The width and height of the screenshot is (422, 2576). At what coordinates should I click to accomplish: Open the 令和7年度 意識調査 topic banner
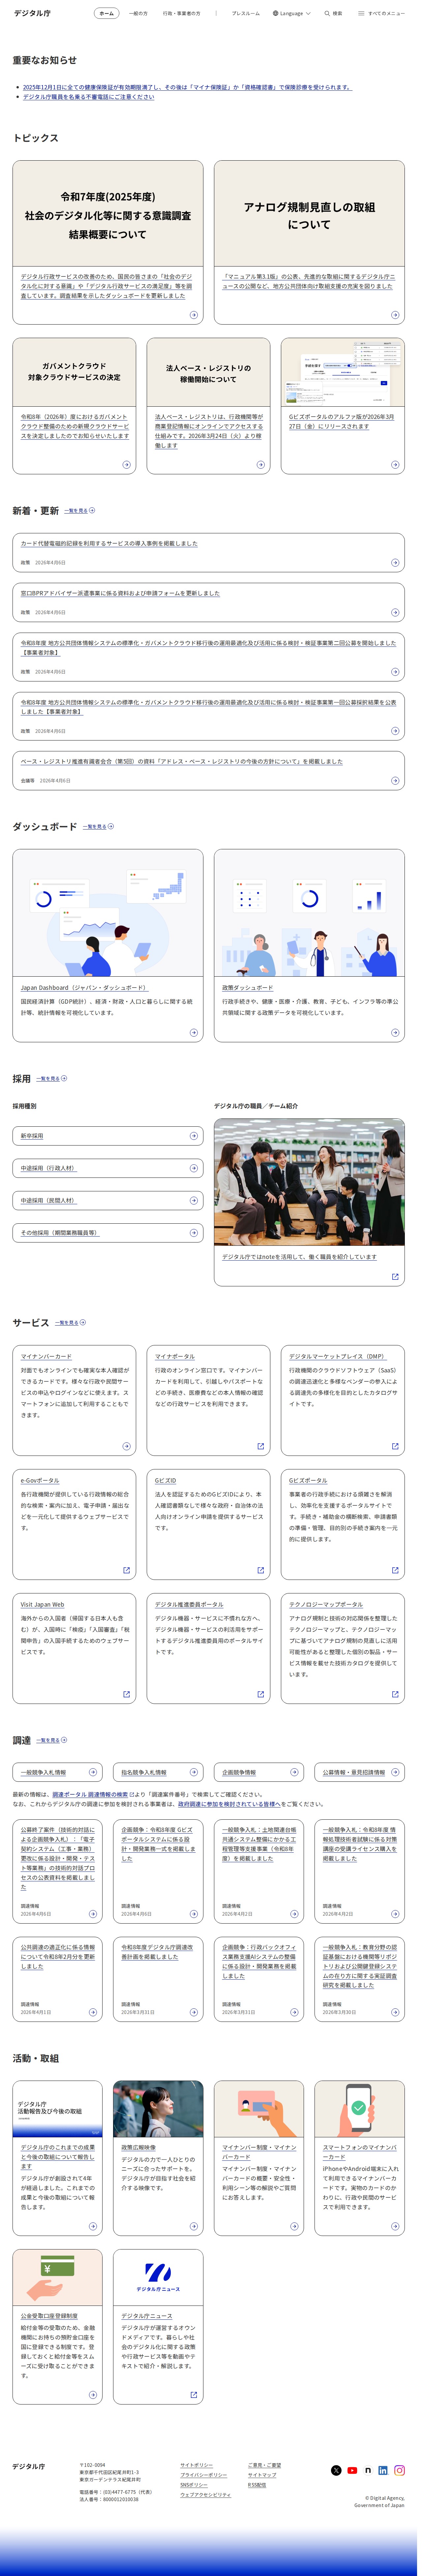(108, 213)
